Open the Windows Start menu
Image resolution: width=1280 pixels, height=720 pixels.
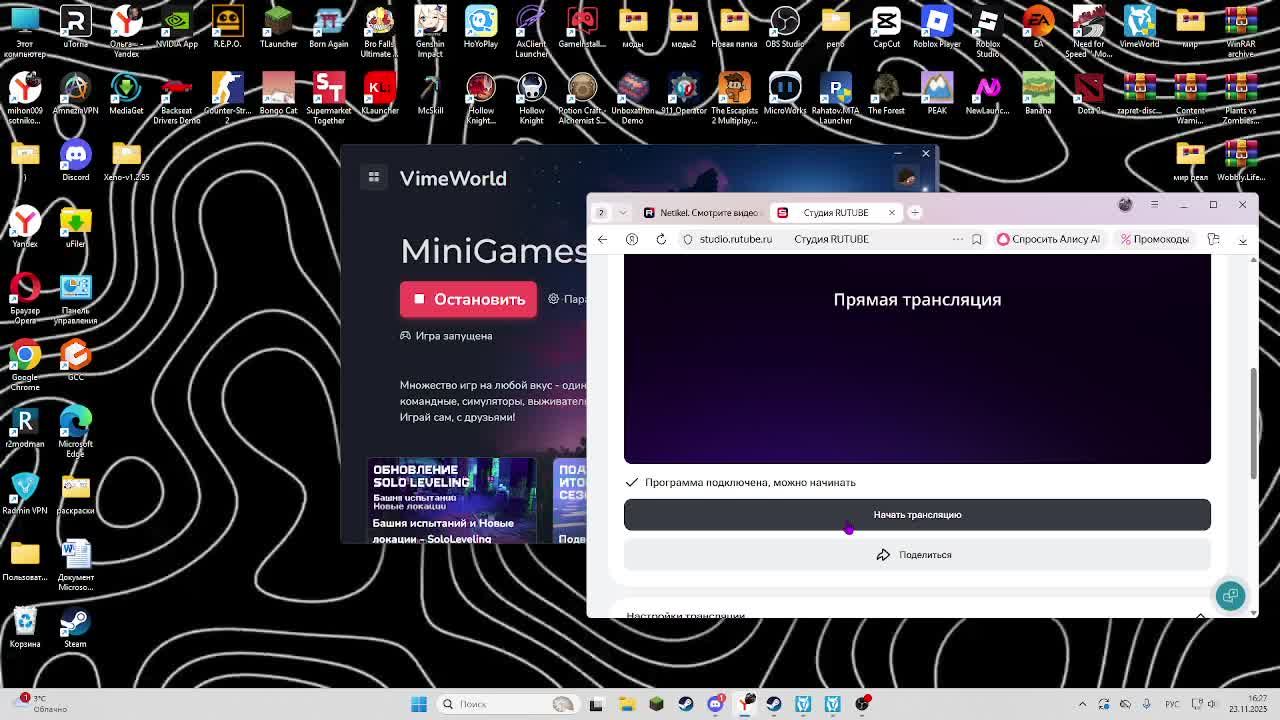click(419, 704)
